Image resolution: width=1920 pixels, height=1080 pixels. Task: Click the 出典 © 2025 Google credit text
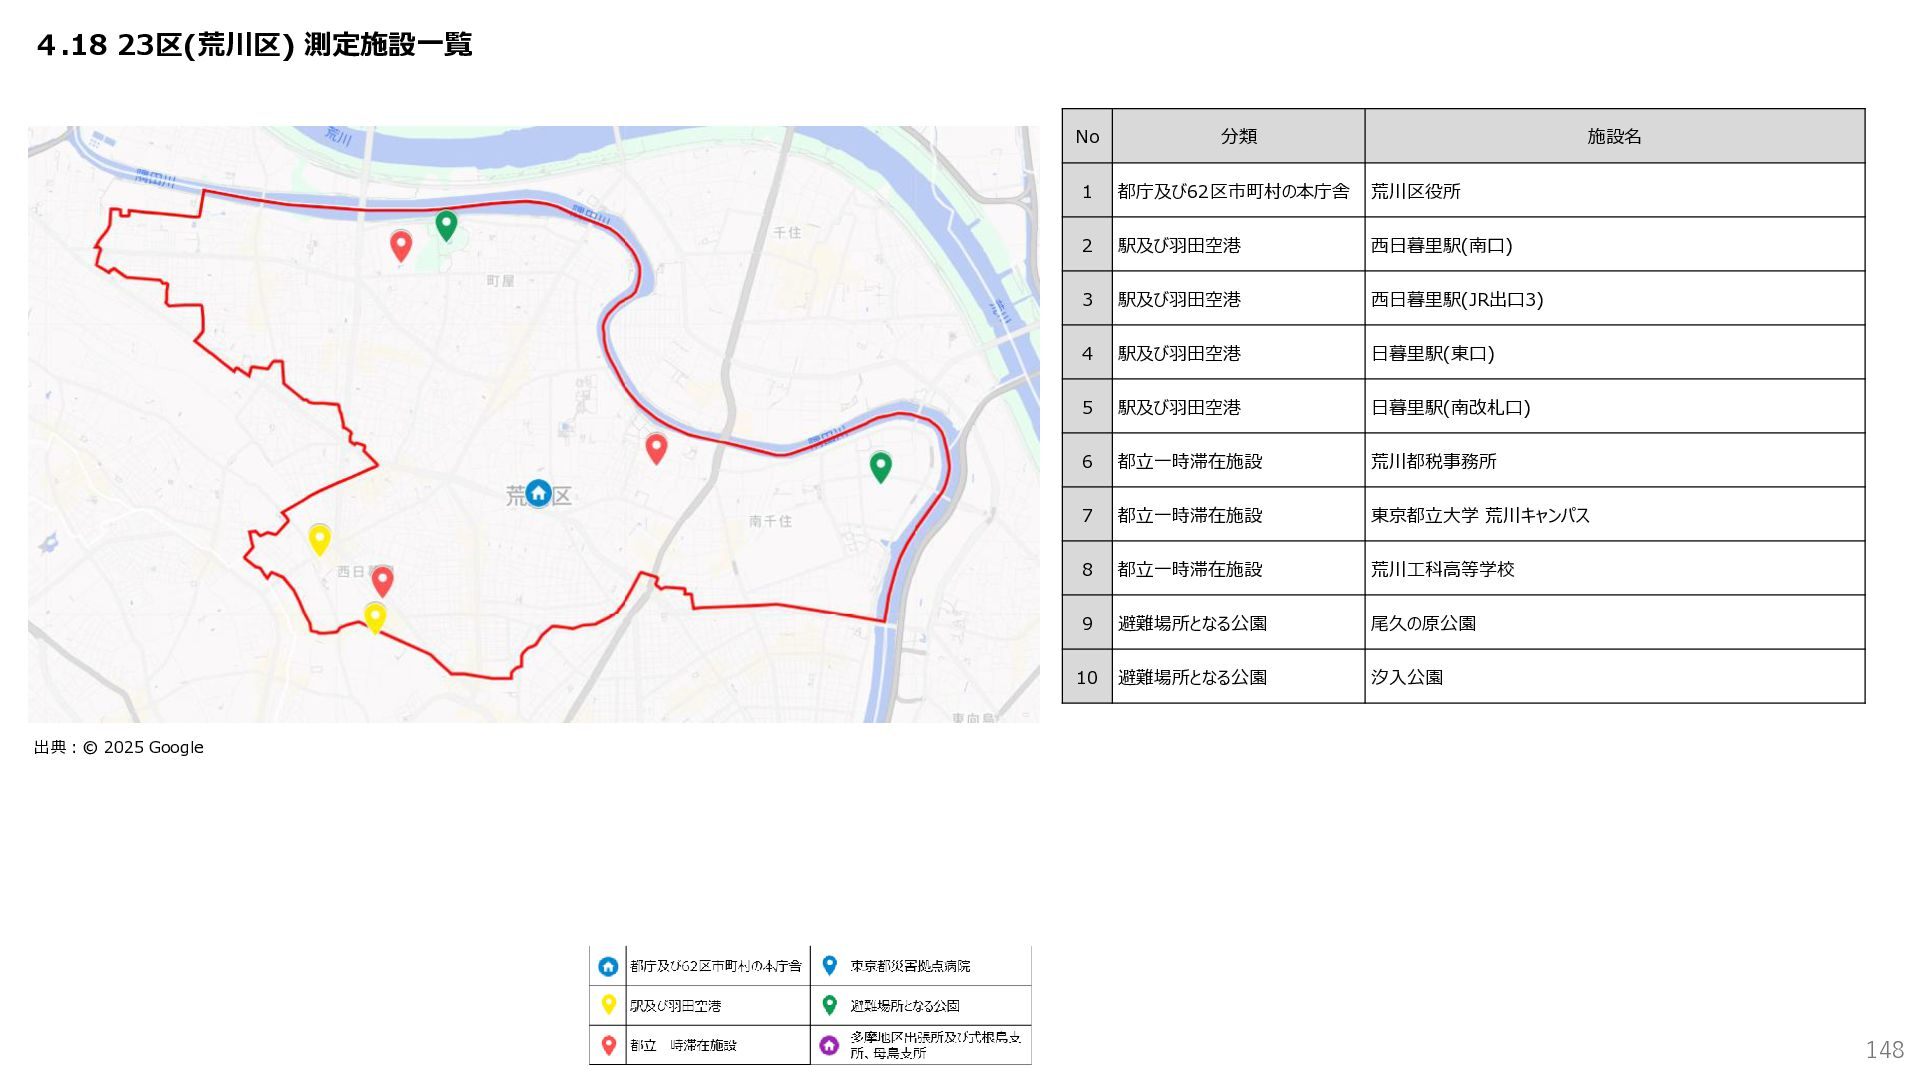click(119, 747)
